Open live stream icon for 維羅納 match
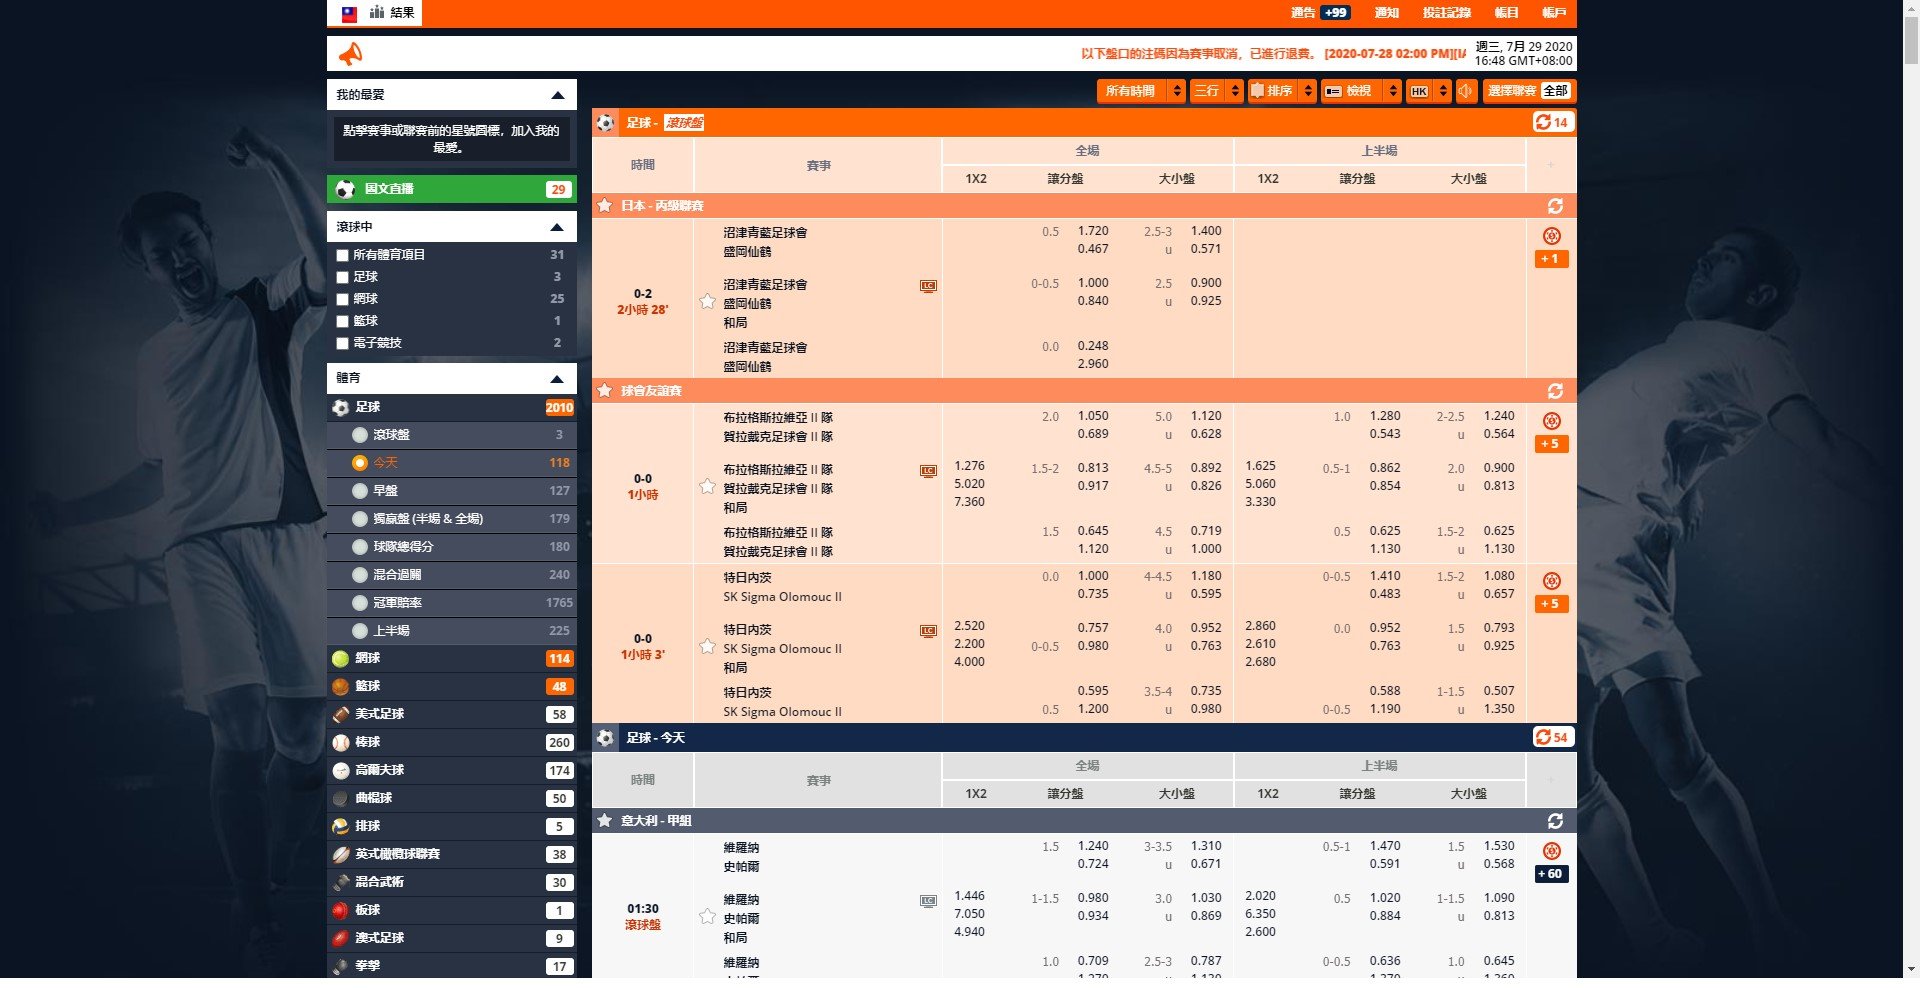 [x=928, y=901]
